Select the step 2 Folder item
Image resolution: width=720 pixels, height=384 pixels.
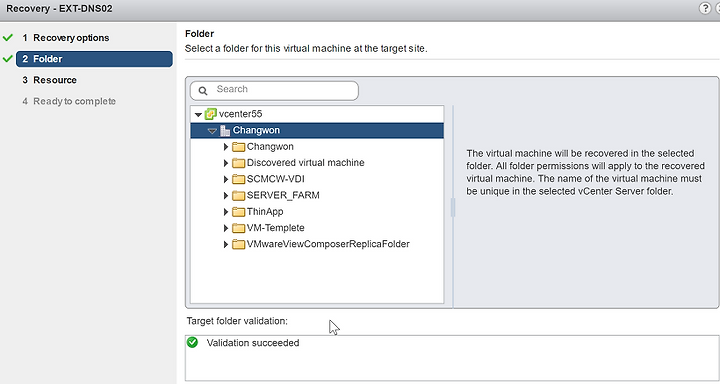94,59
